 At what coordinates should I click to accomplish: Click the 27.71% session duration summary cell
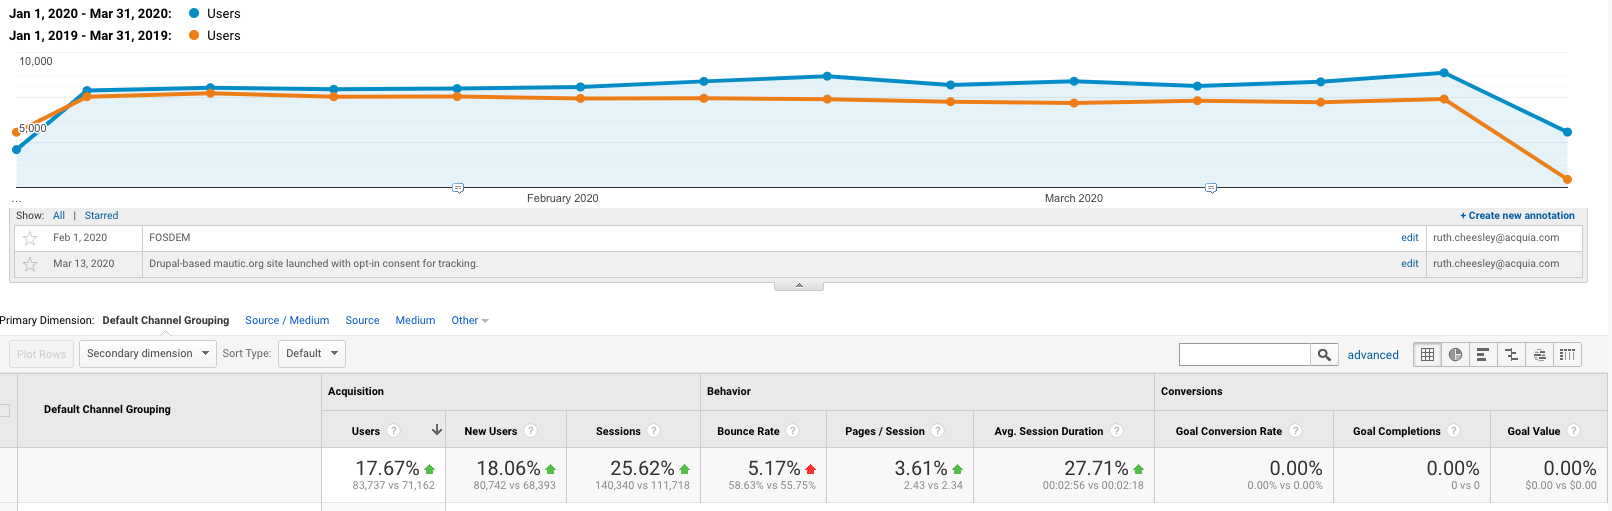(x=1064, y=475)
